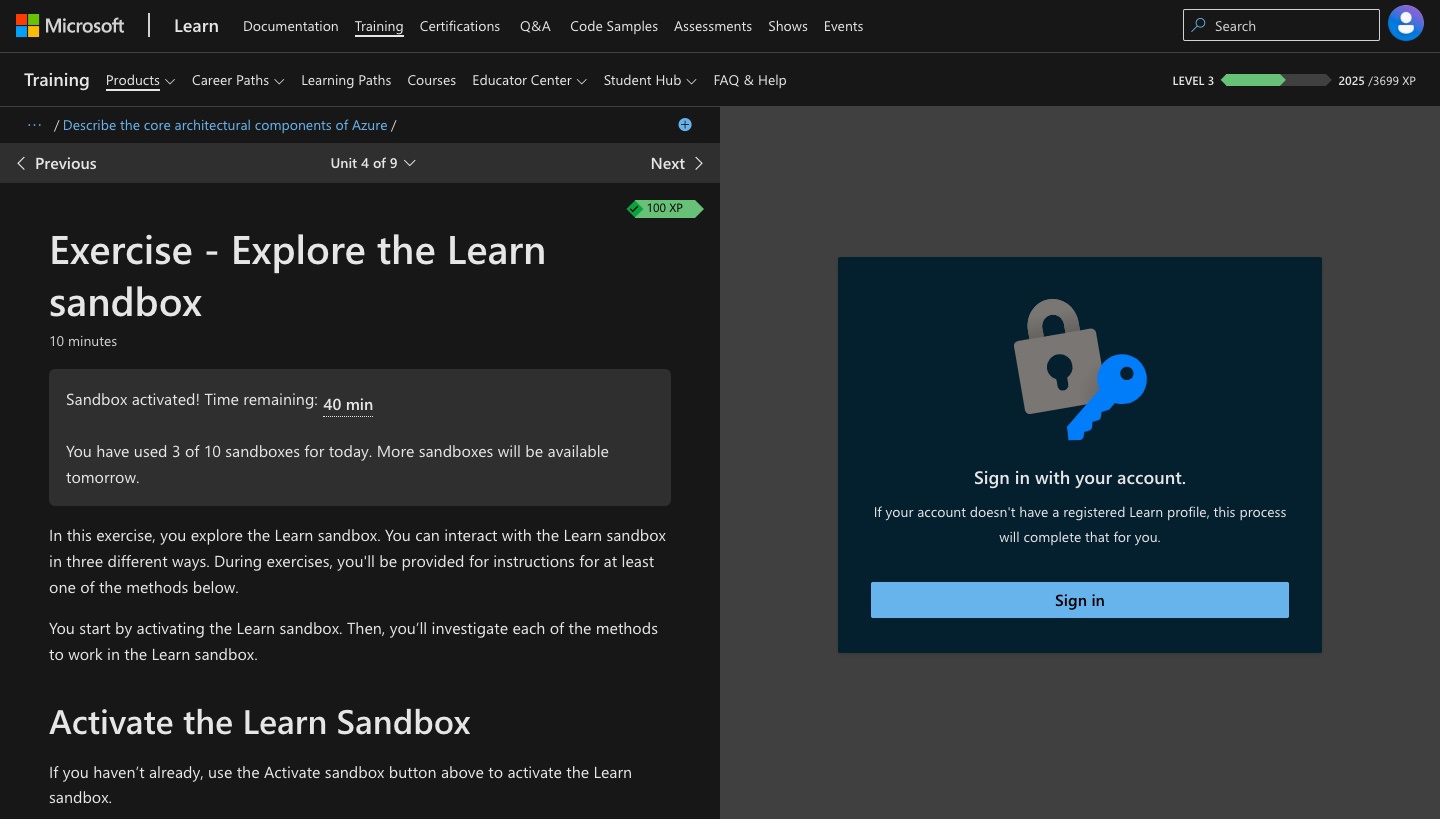Go to the Next unit
This screenshot has height=819, width=1440.
(677, 163)
